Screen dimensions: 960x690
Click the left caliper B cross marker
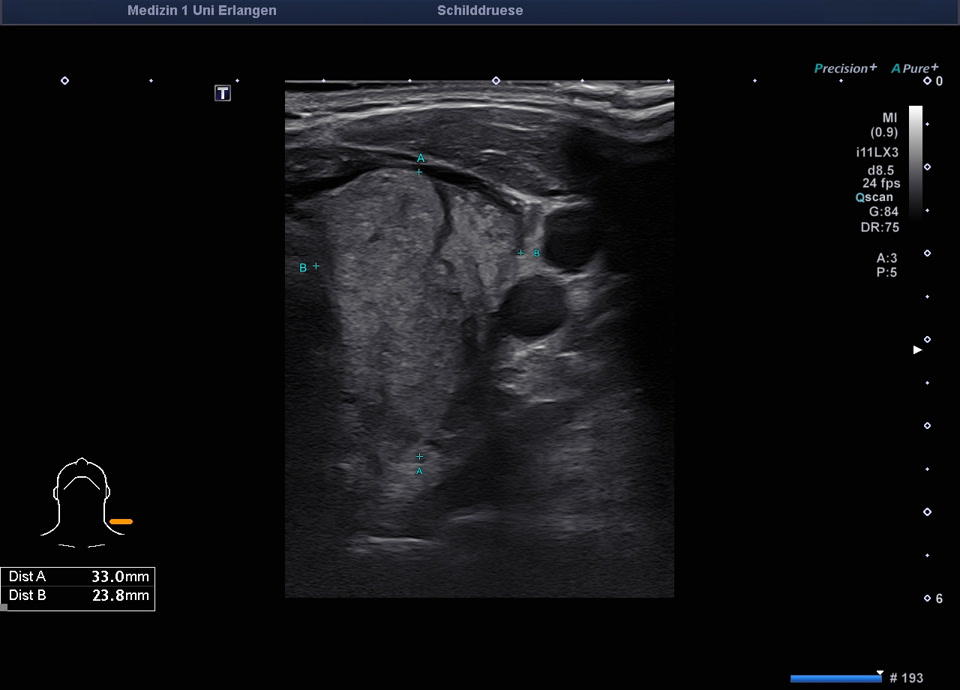click(x=316, y=266)
